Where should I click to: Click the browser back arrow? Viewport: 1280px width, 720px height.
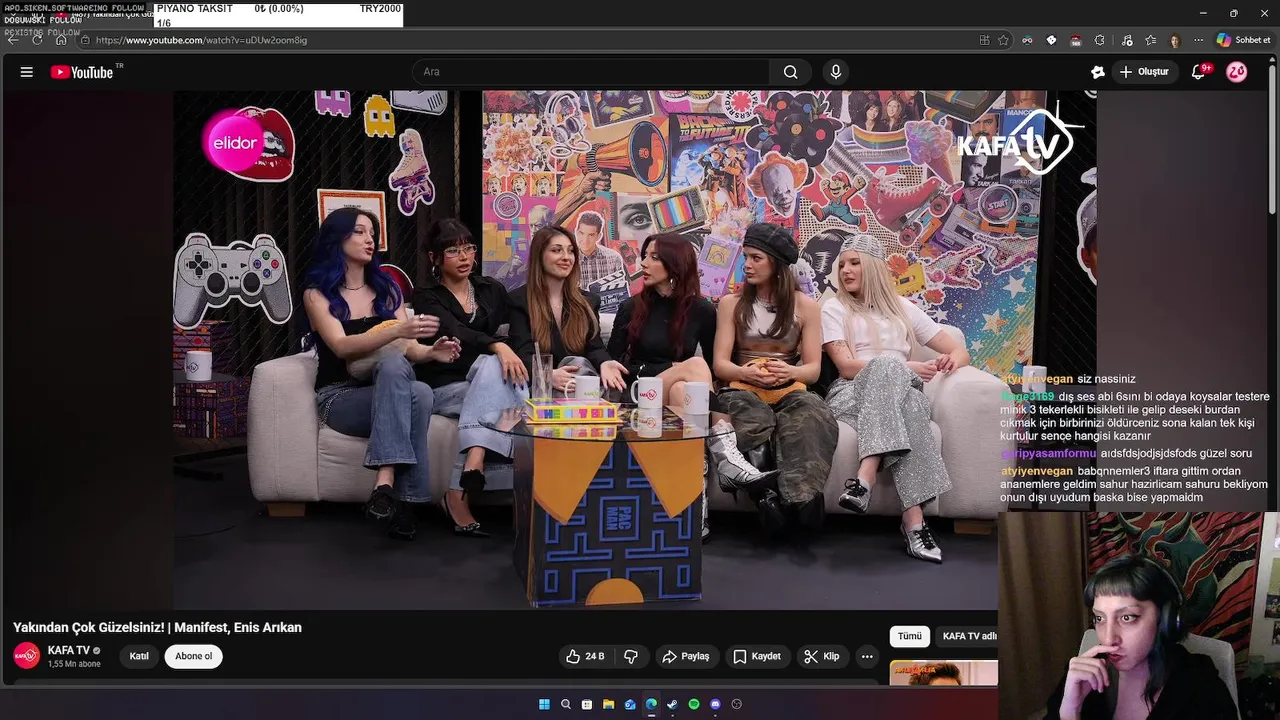pos(13,40)
